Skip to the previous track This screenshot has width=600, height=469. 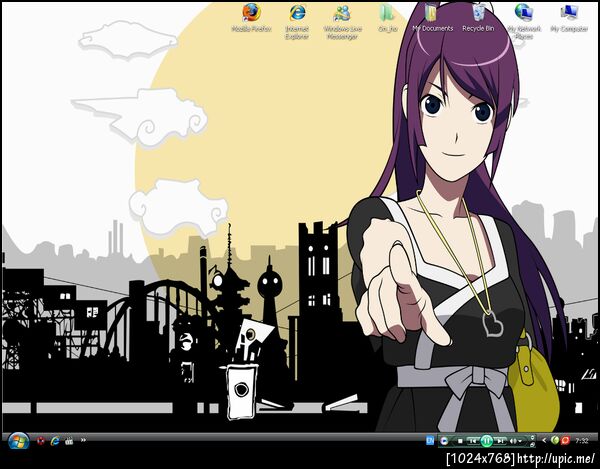(x=472, y=441)
